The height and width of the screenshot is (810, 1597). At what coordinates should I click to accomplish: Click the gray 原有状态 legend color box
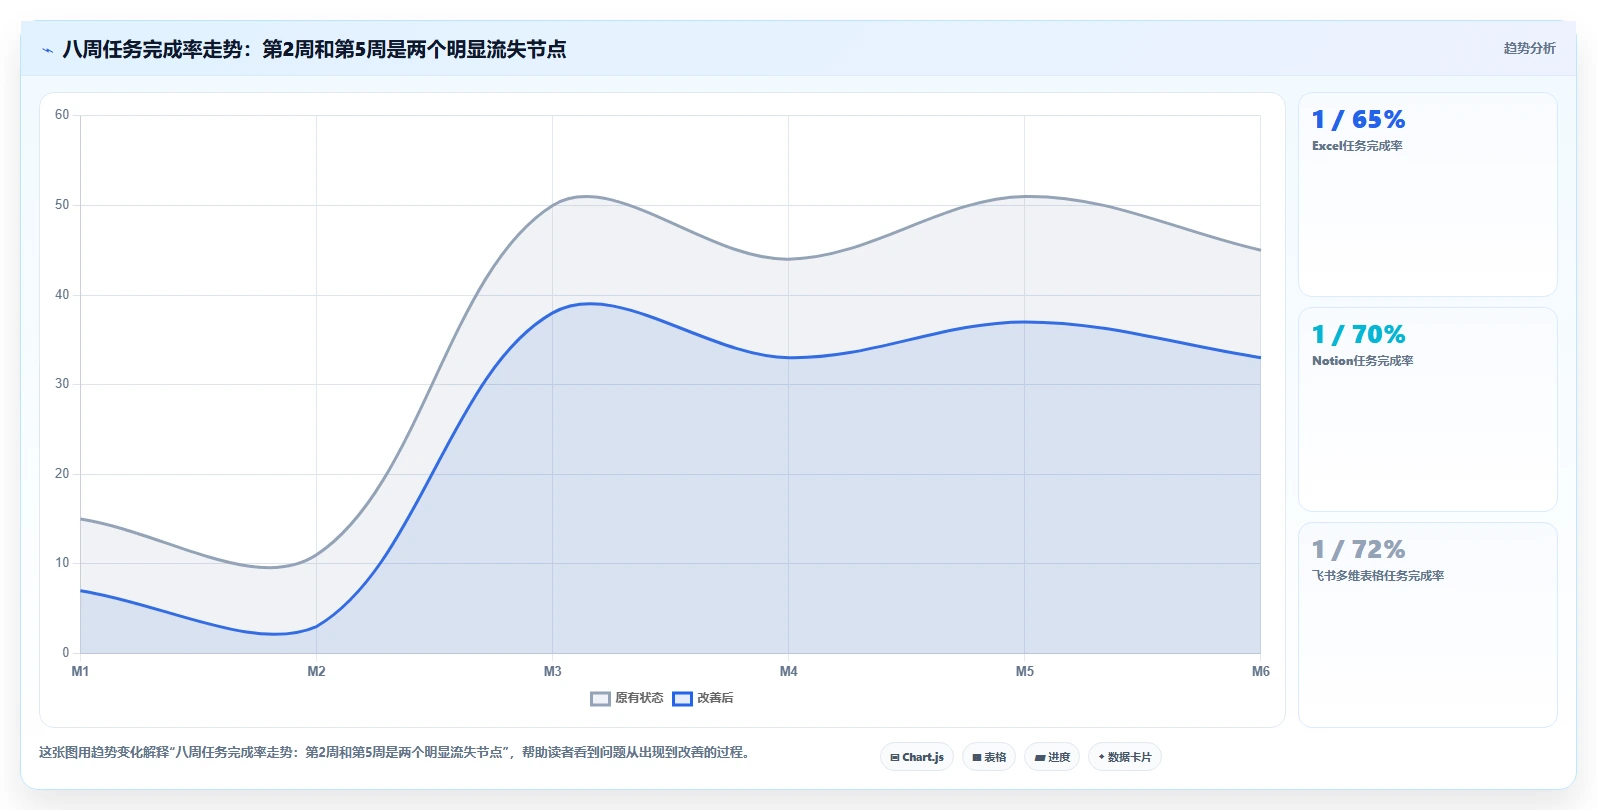(x=600, y=699)
